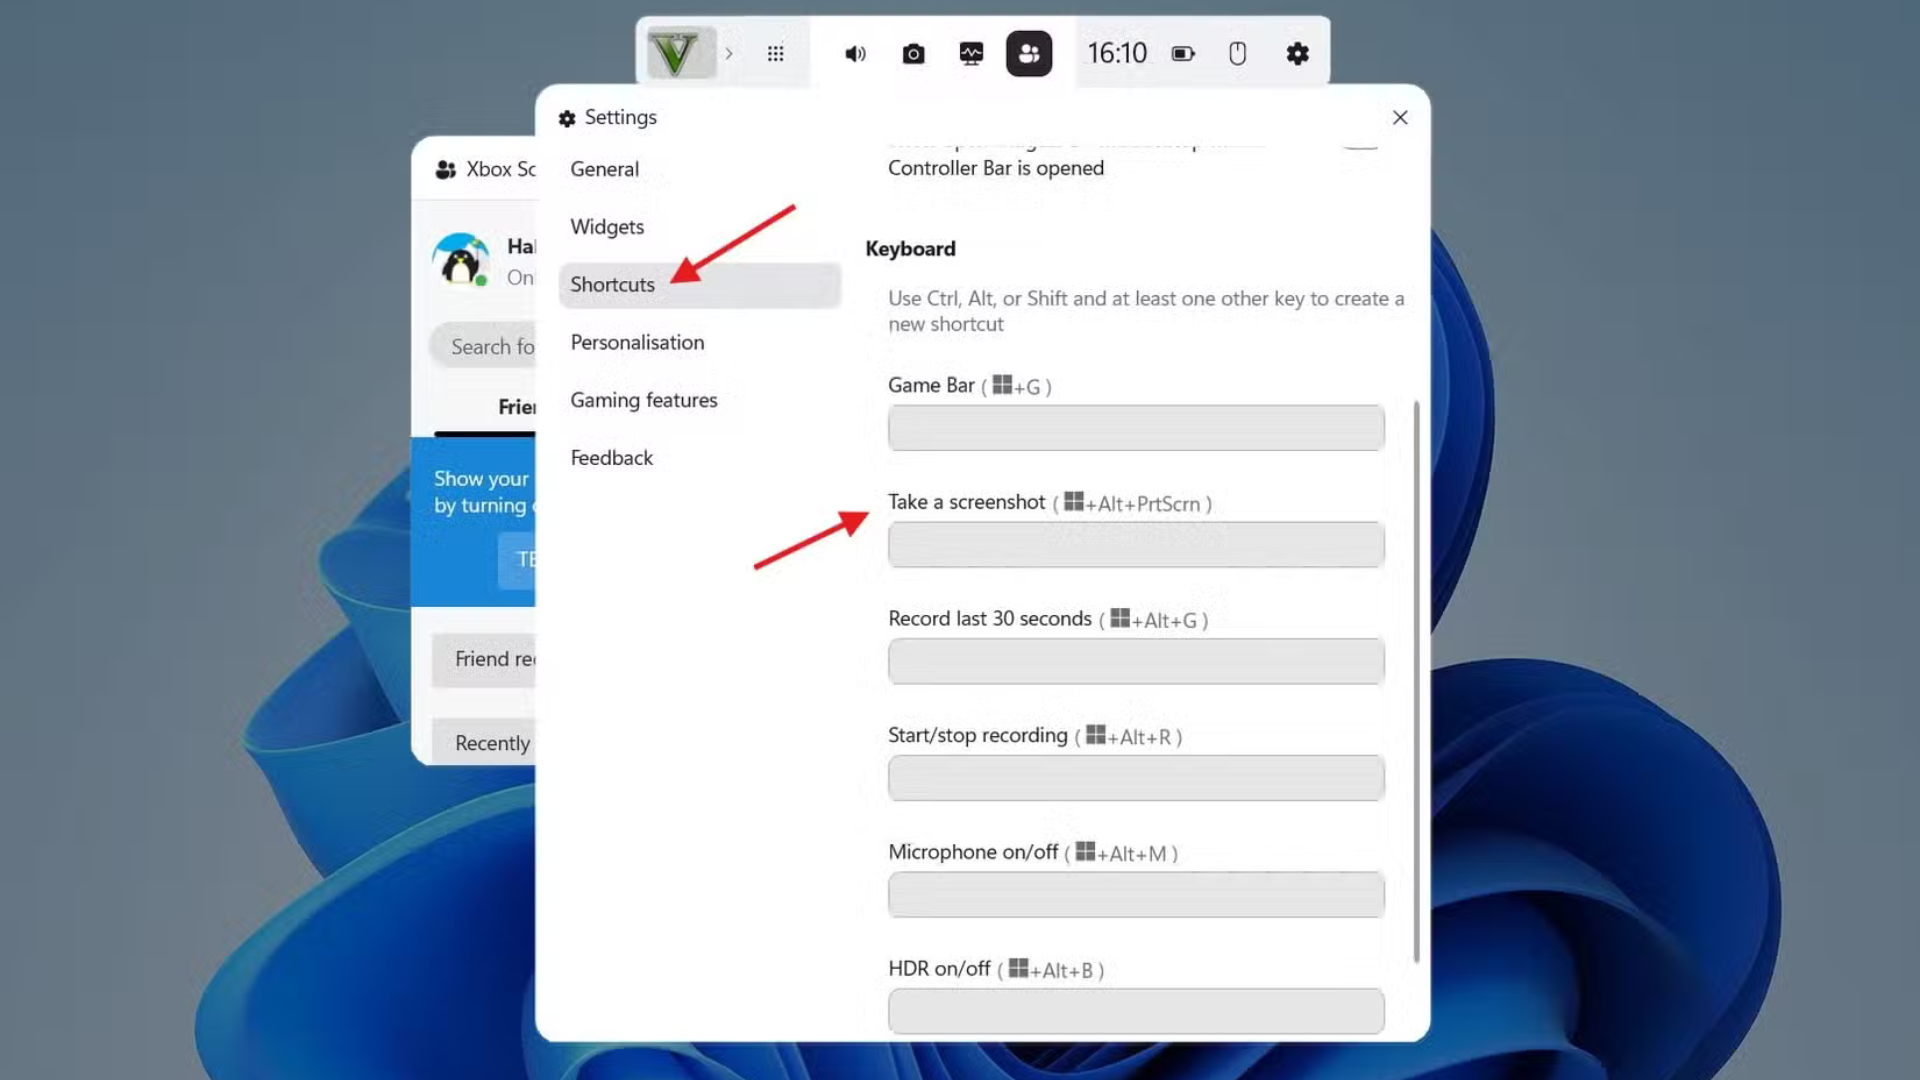Image resolution: width=1920 pixels, height=1080 pixels.
Task: Select the Widgets settings tab
Action: click(x=607, y=227)
